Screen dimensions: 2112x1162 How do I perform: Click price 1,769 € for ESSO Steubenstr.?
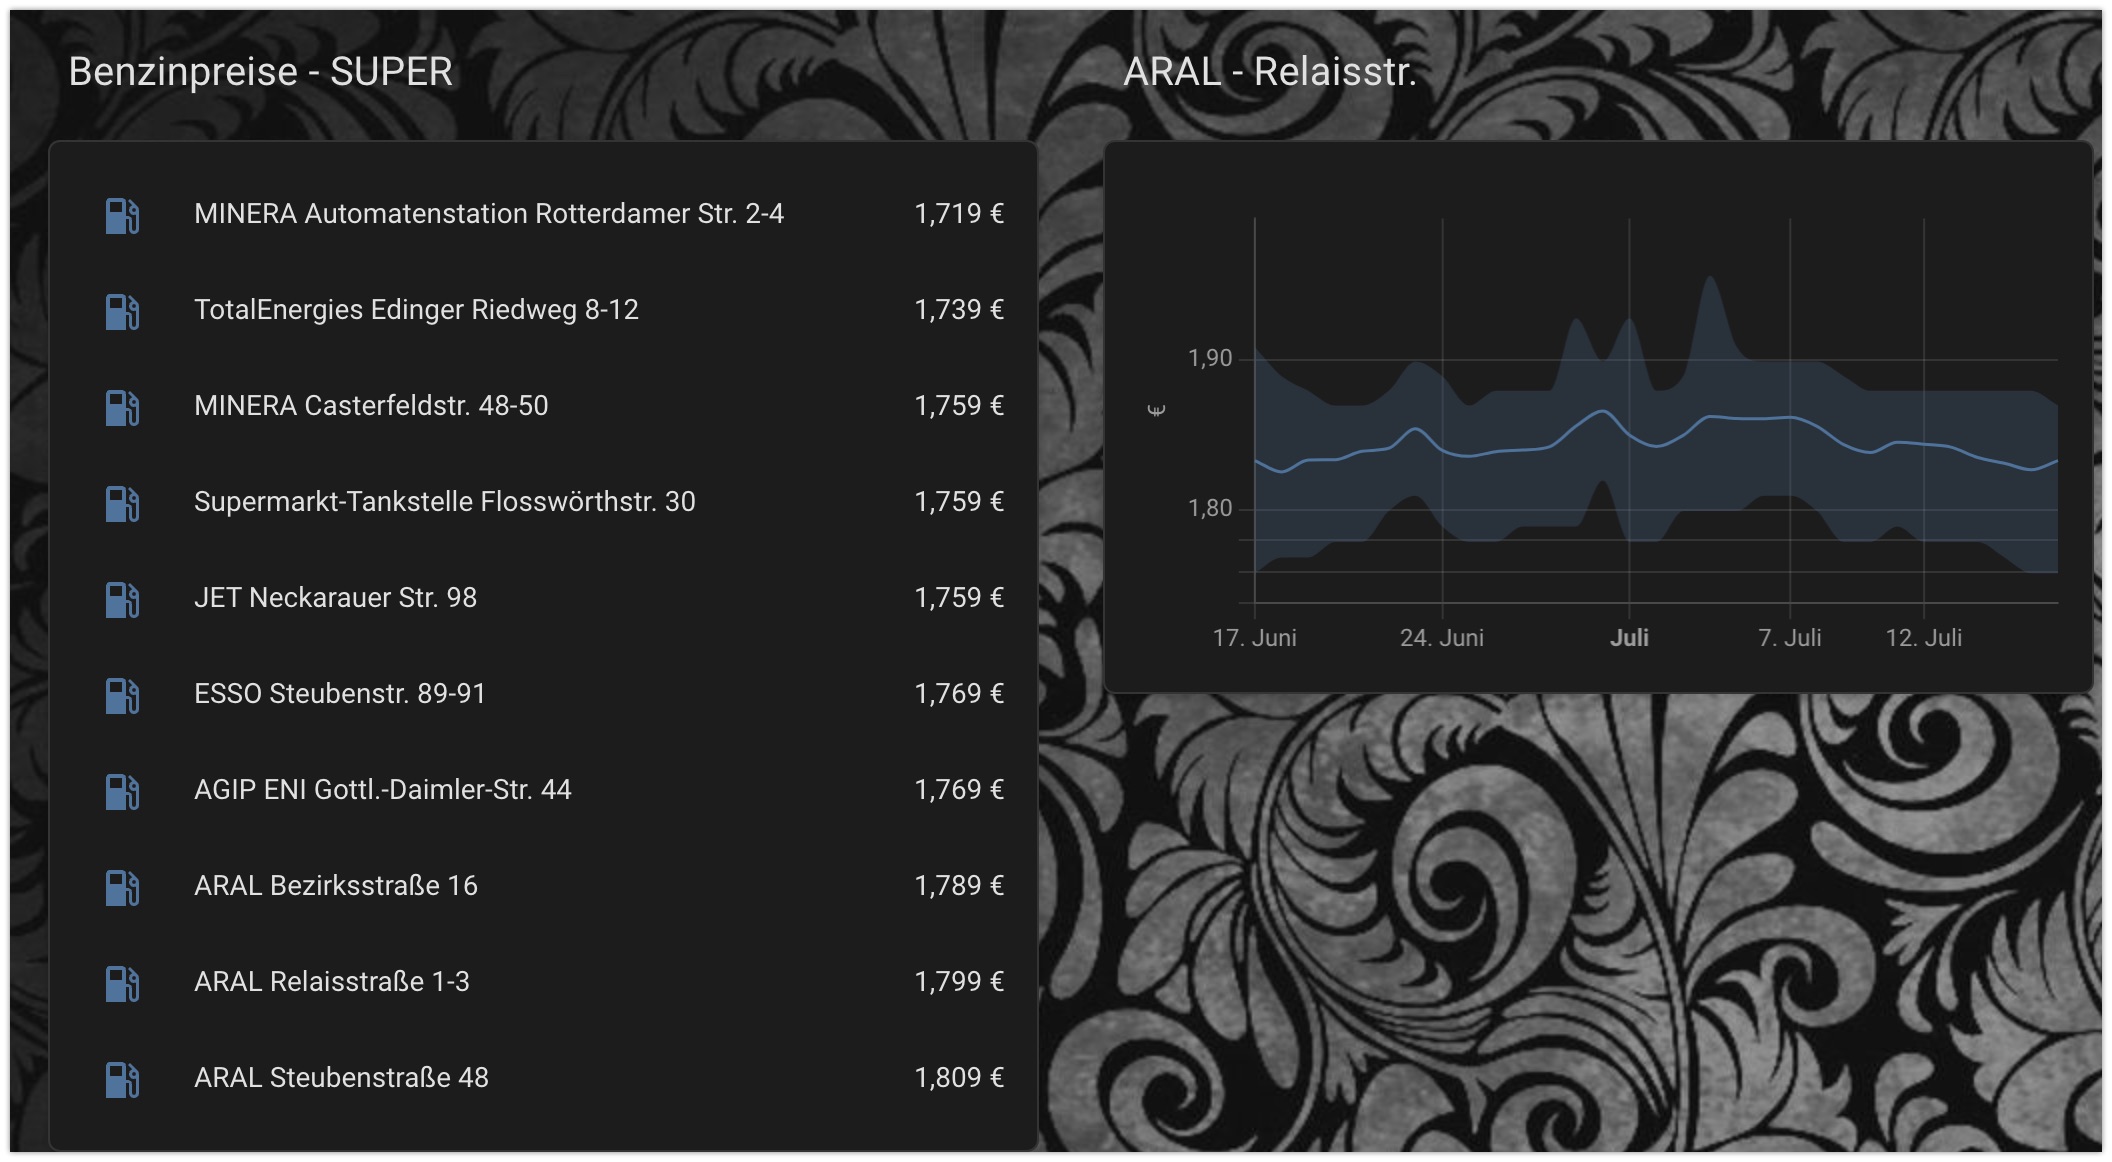[x=959, y=694]
